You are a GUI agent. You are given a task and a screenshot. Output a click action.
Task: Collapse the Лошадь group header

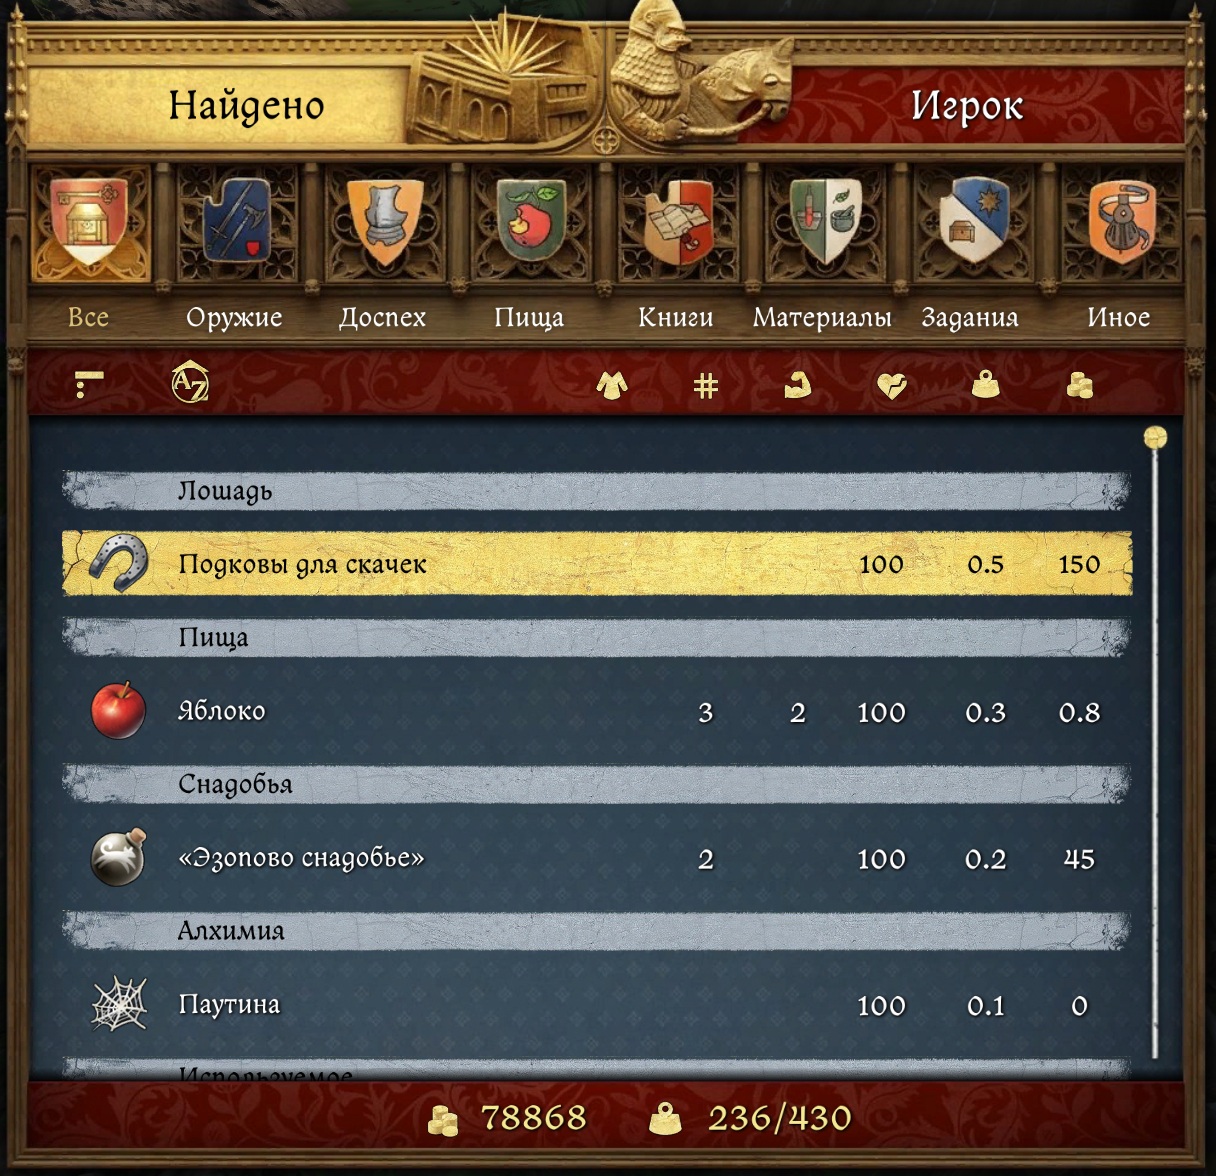point(597,491)
